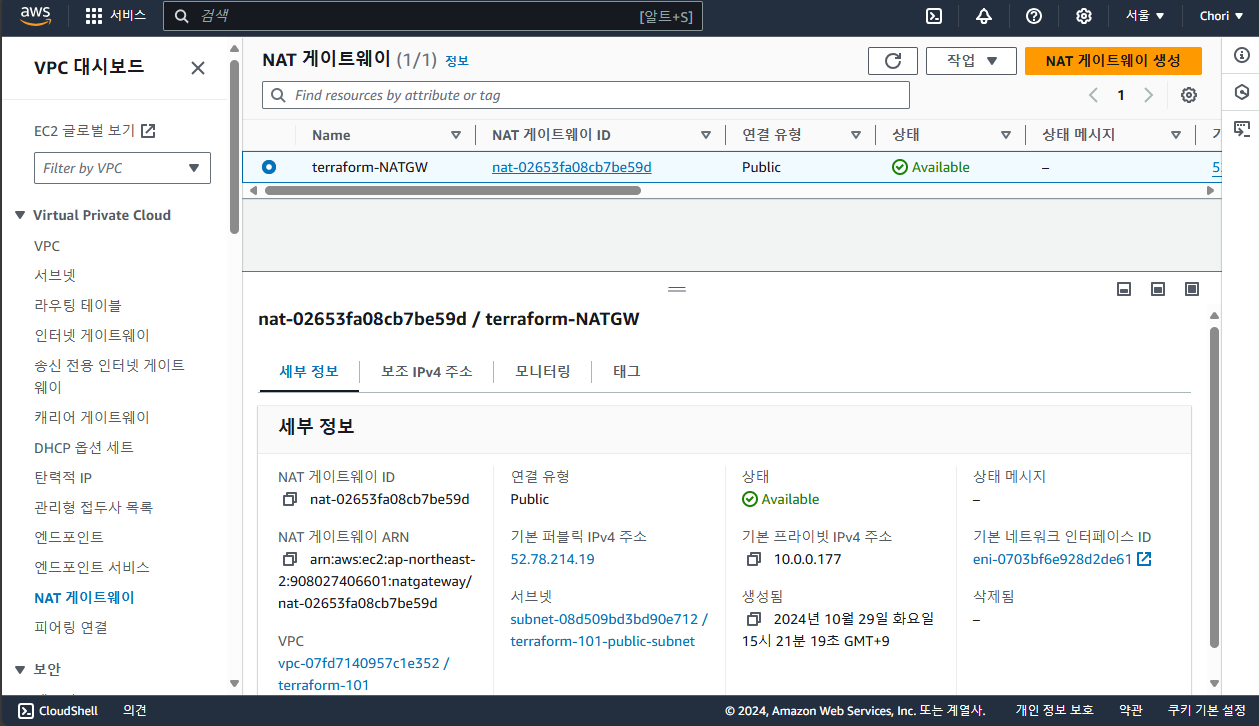This screenshot has width=1259, height=726.
Task: Select the terraform-NATGW row radio button
Action: [x=269, y=167]
